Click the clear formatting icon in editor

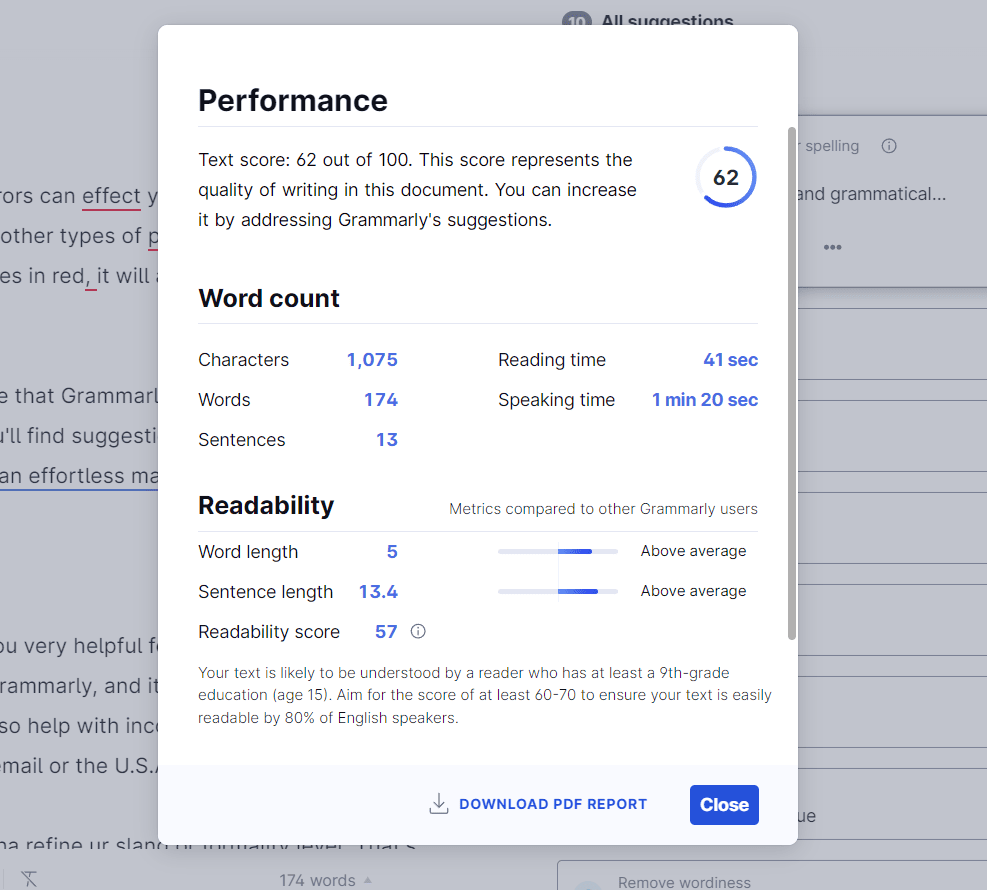29,879
